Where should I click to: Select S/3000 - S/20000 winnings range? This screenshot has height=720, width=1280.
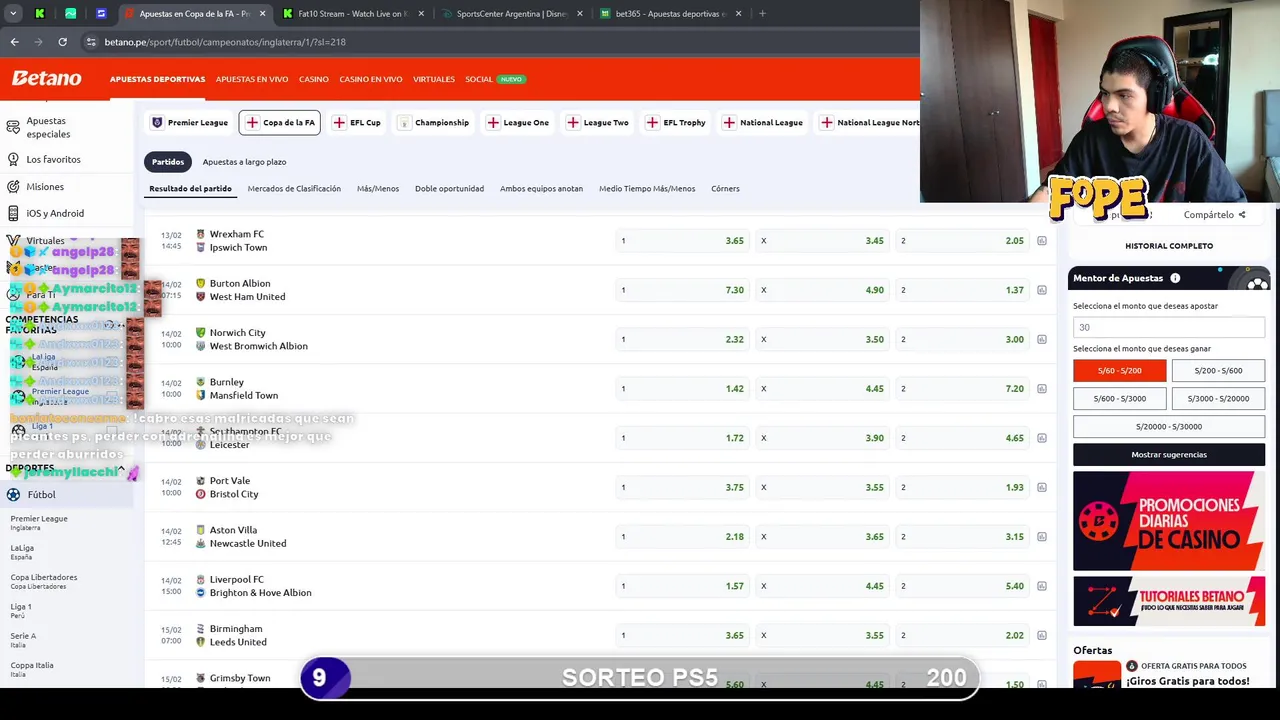click(x=1218, y=398)
